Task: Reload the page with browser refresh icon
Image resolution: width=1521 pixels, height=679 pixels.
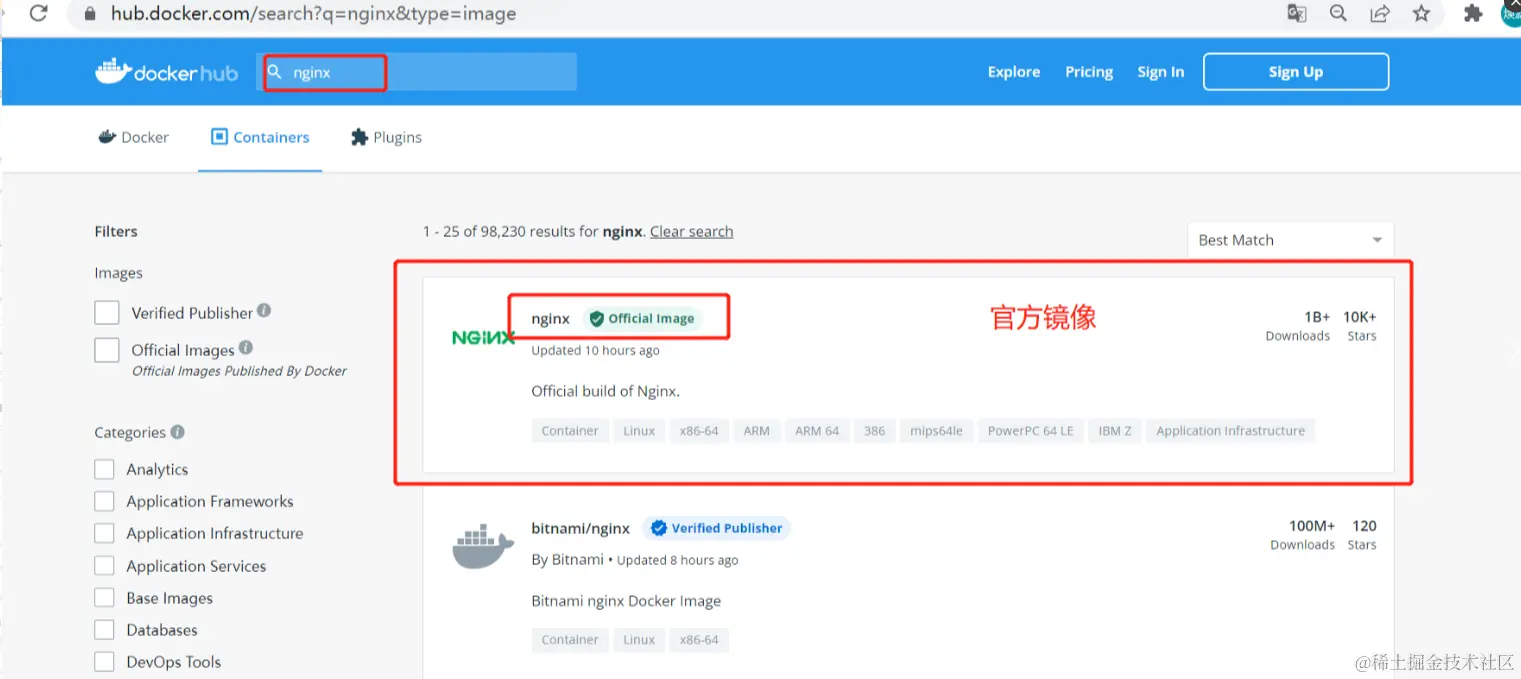Action: click(39, 14)
